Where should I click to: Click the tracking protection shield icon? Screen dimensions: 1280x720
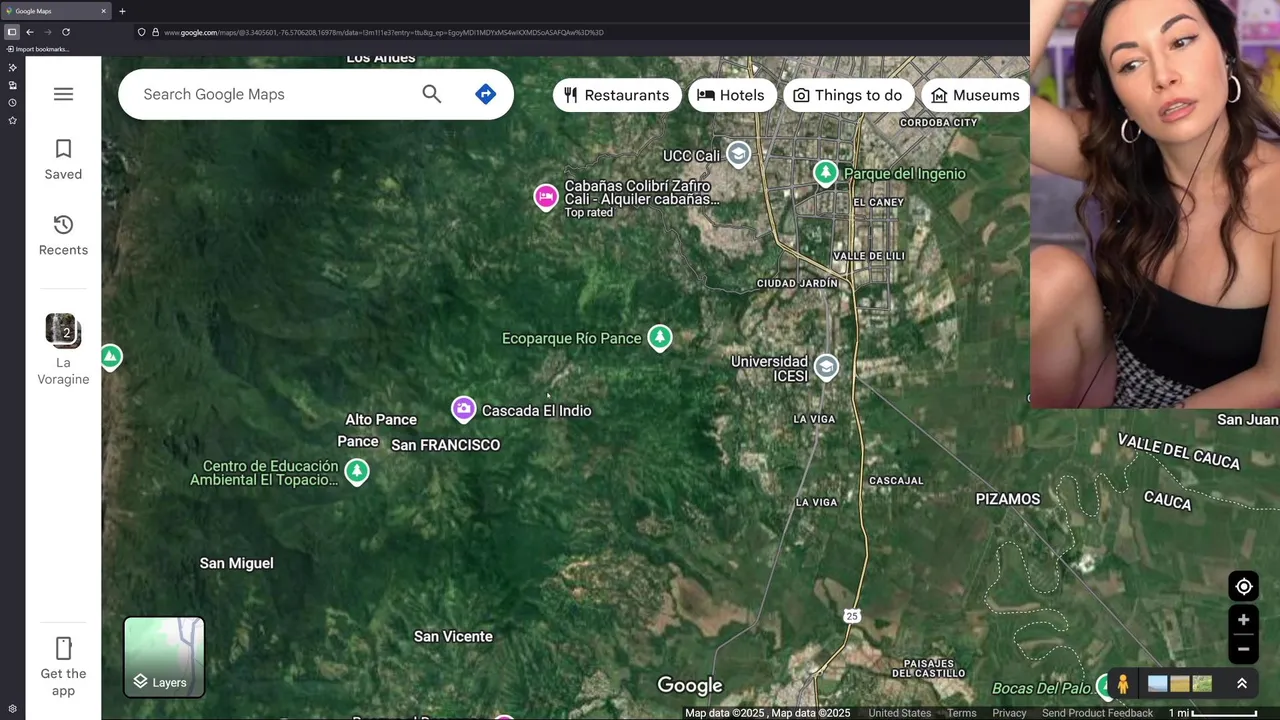(141, 32)
